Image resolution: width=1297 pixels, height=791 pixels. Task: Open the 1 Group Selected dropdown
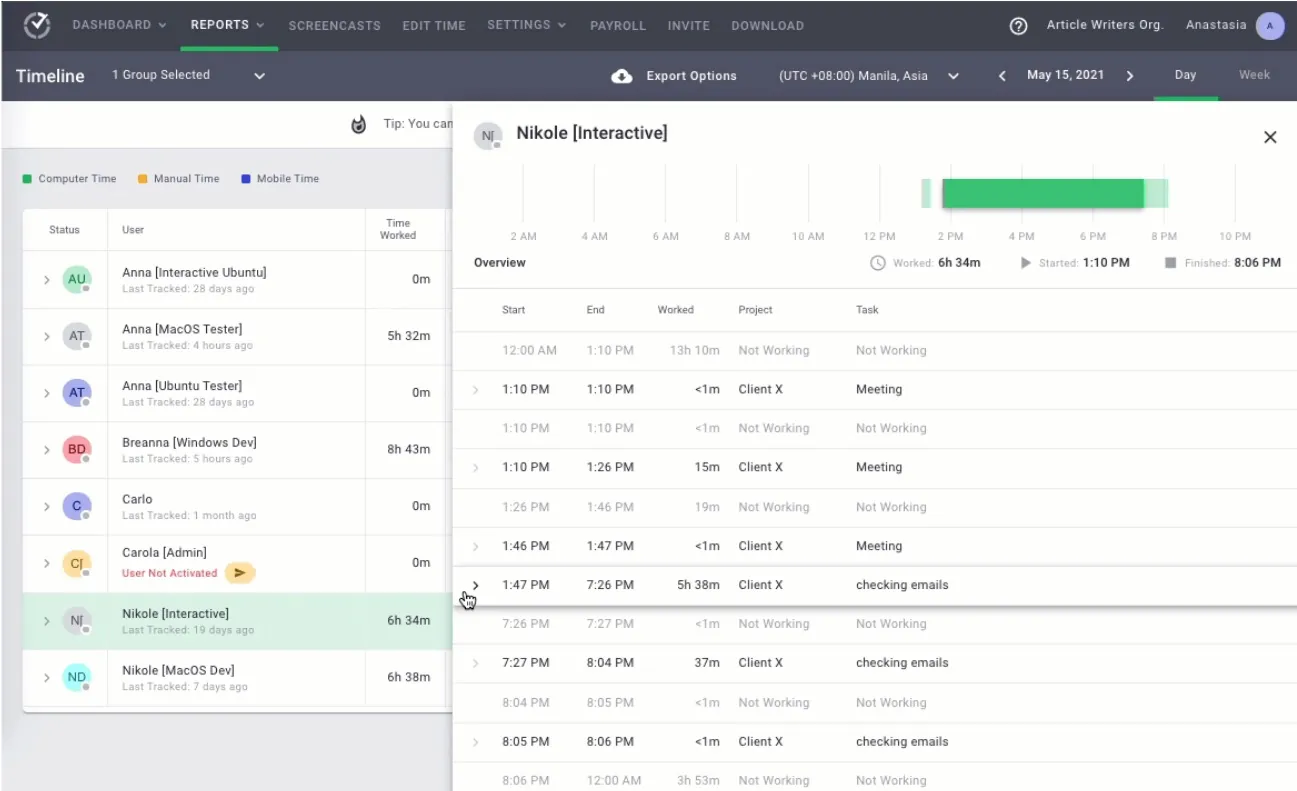189,75
